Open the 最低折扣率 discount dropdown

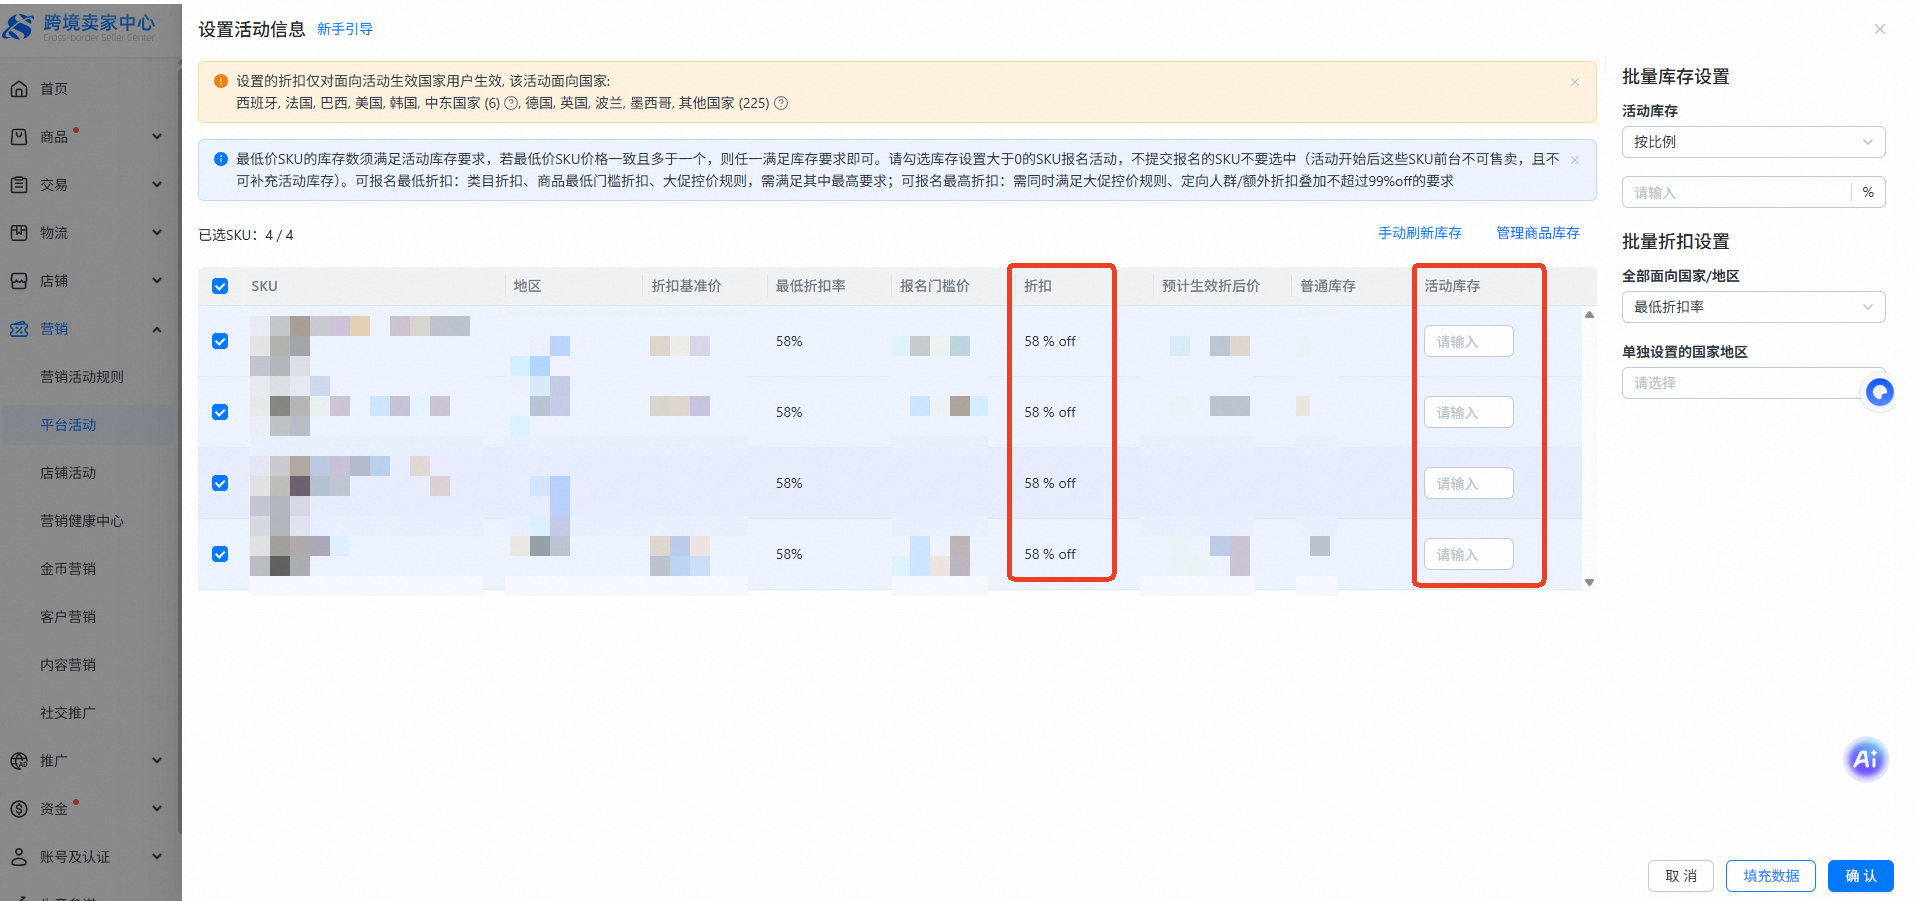tap(1752, 307)
